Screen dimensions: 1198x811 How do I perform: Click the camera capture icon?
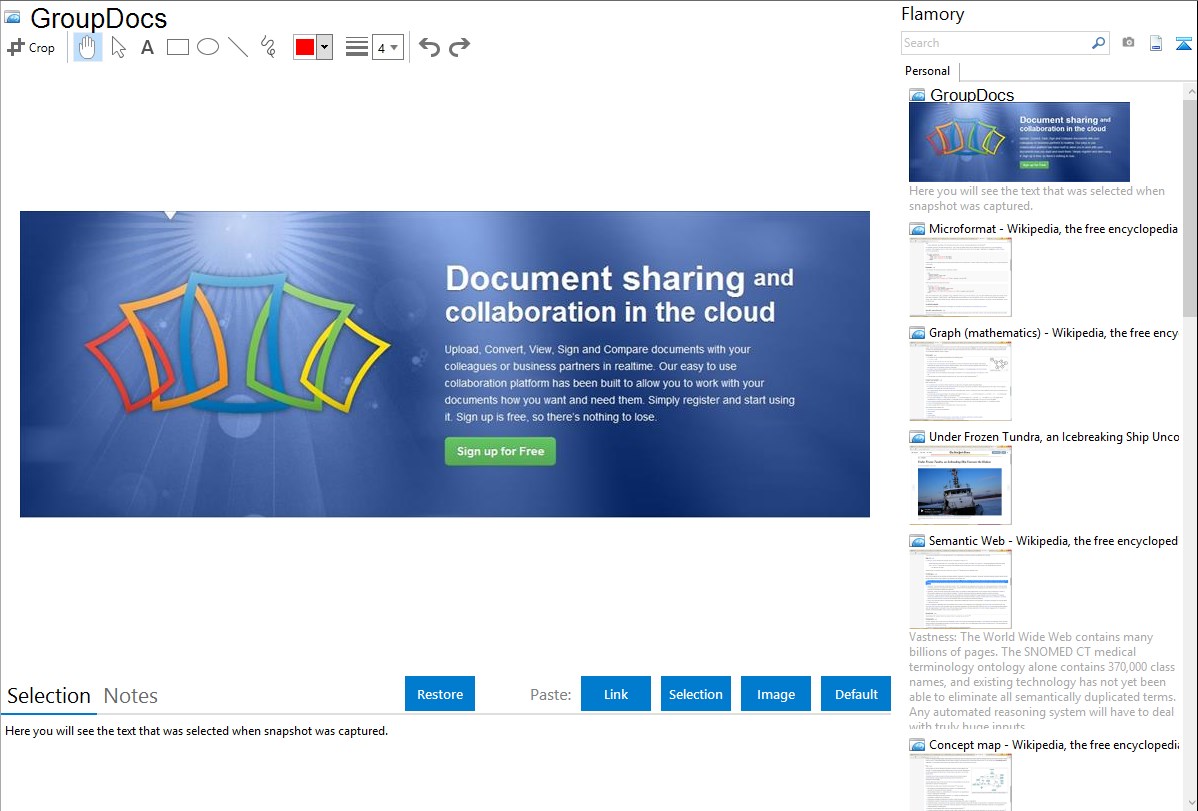coord(1128,43)
